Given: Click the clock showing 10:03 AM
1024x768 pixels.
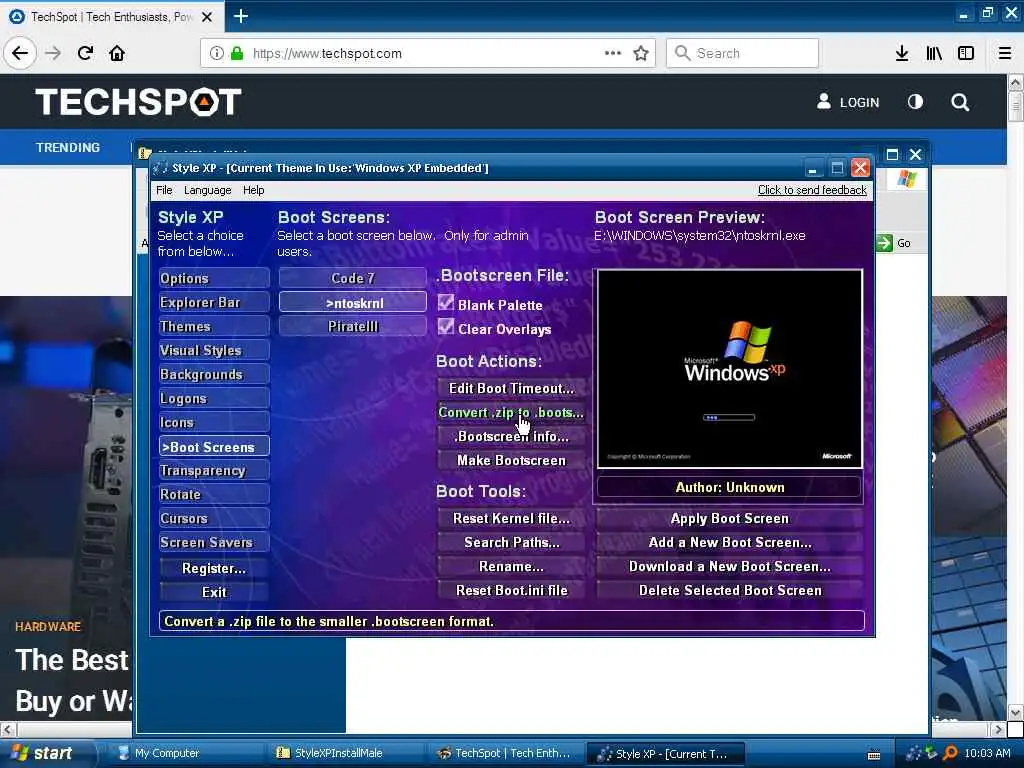Looking at the screenshot, I should (x=987, y=753).
